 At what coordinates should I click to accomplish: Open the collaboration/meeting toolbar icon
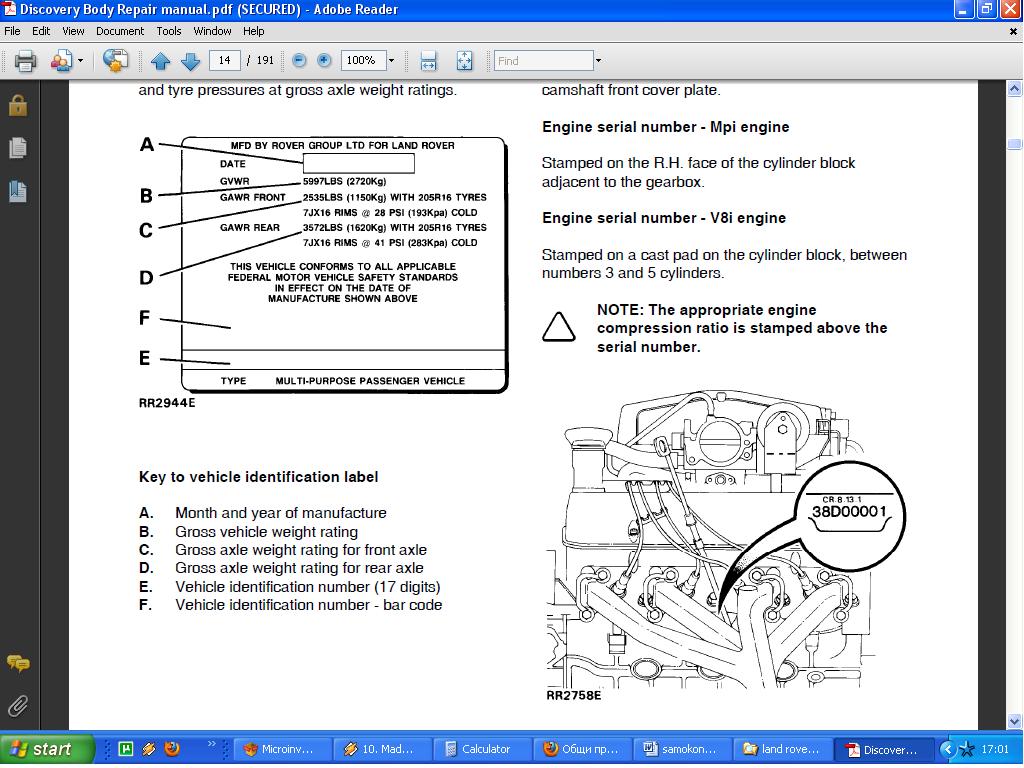61,61
